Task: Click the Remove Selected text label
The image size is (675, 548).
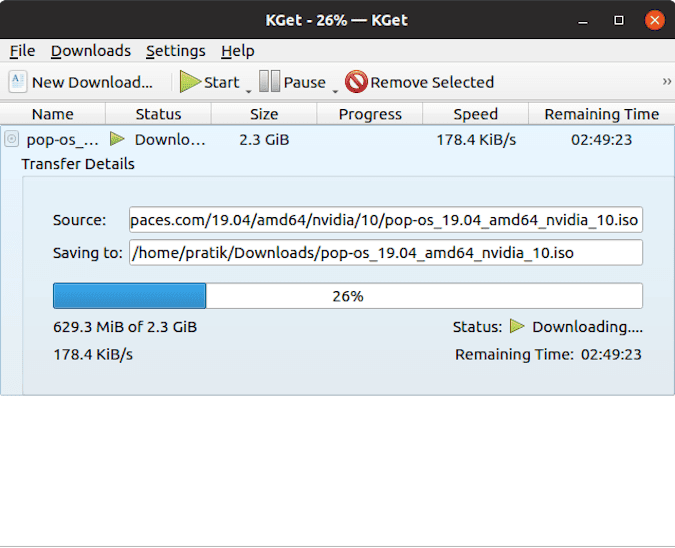Action: (x=432, y=82)
